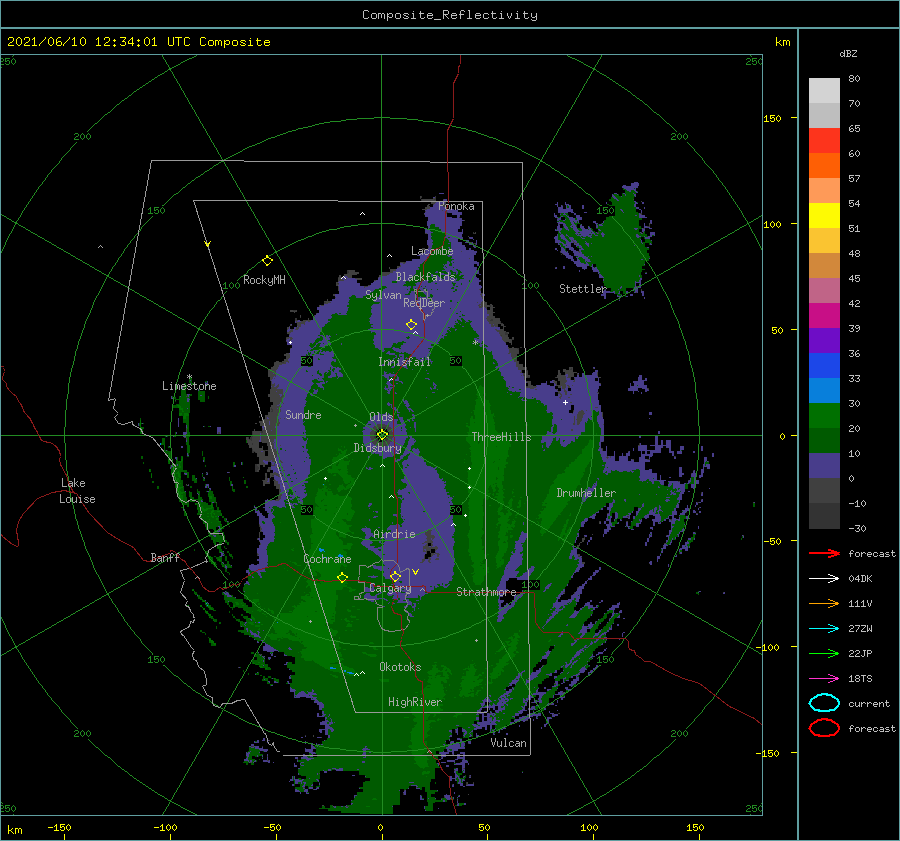Click the -30 value on dBZ scale

[858, 529]
